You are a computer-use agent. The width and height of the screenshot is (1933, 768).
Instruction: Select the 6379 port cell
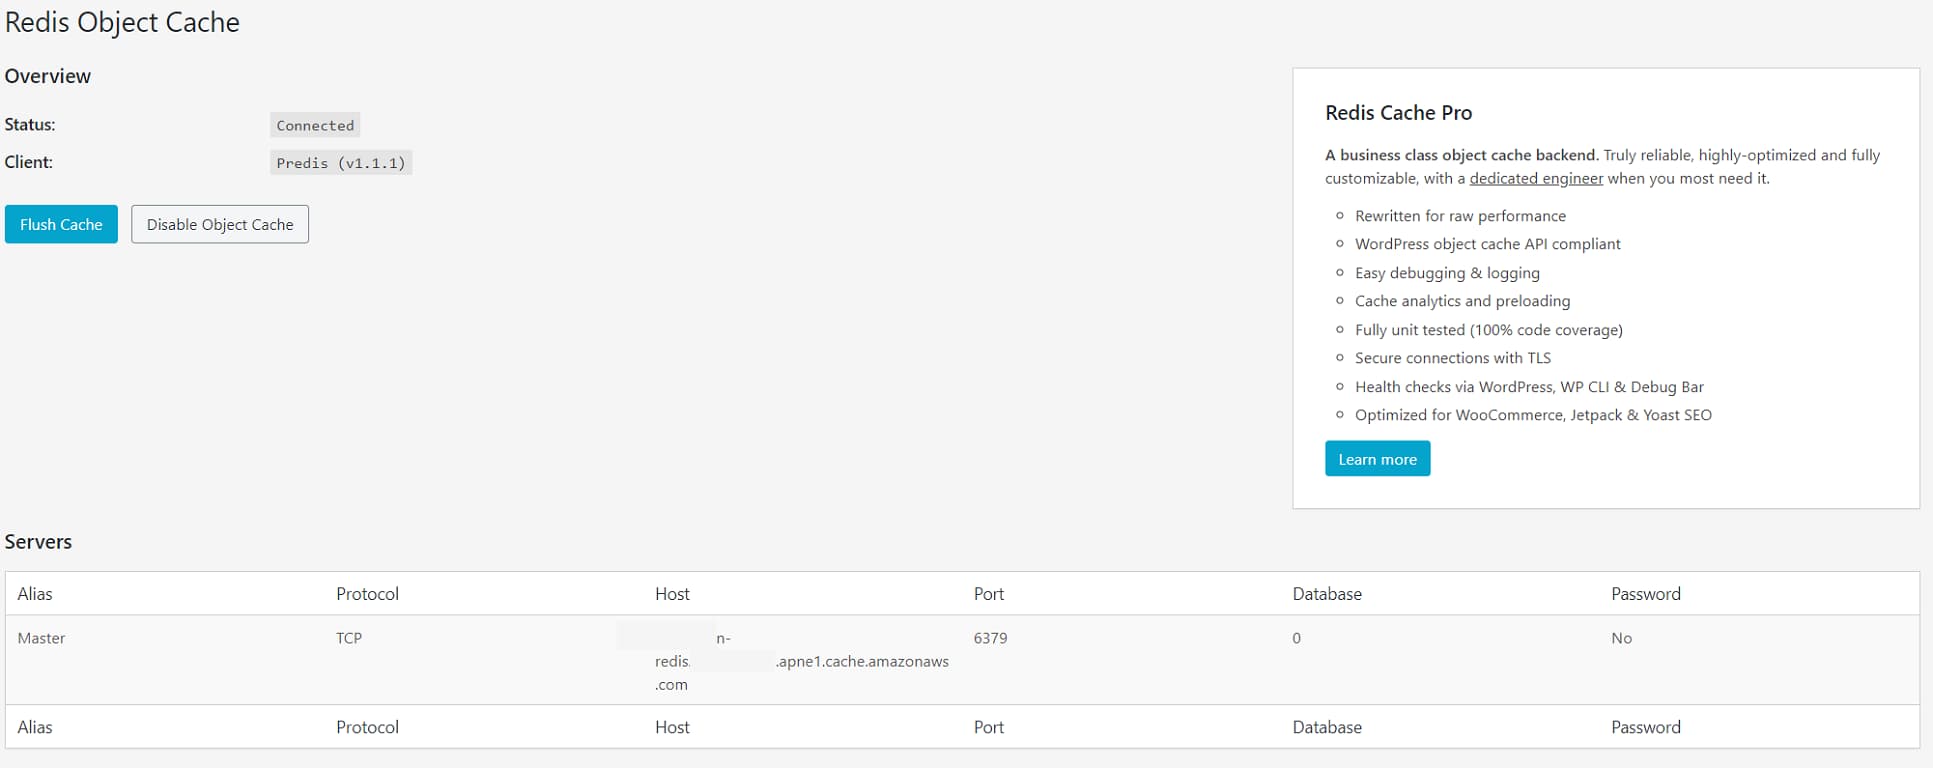tap(990, 638)
